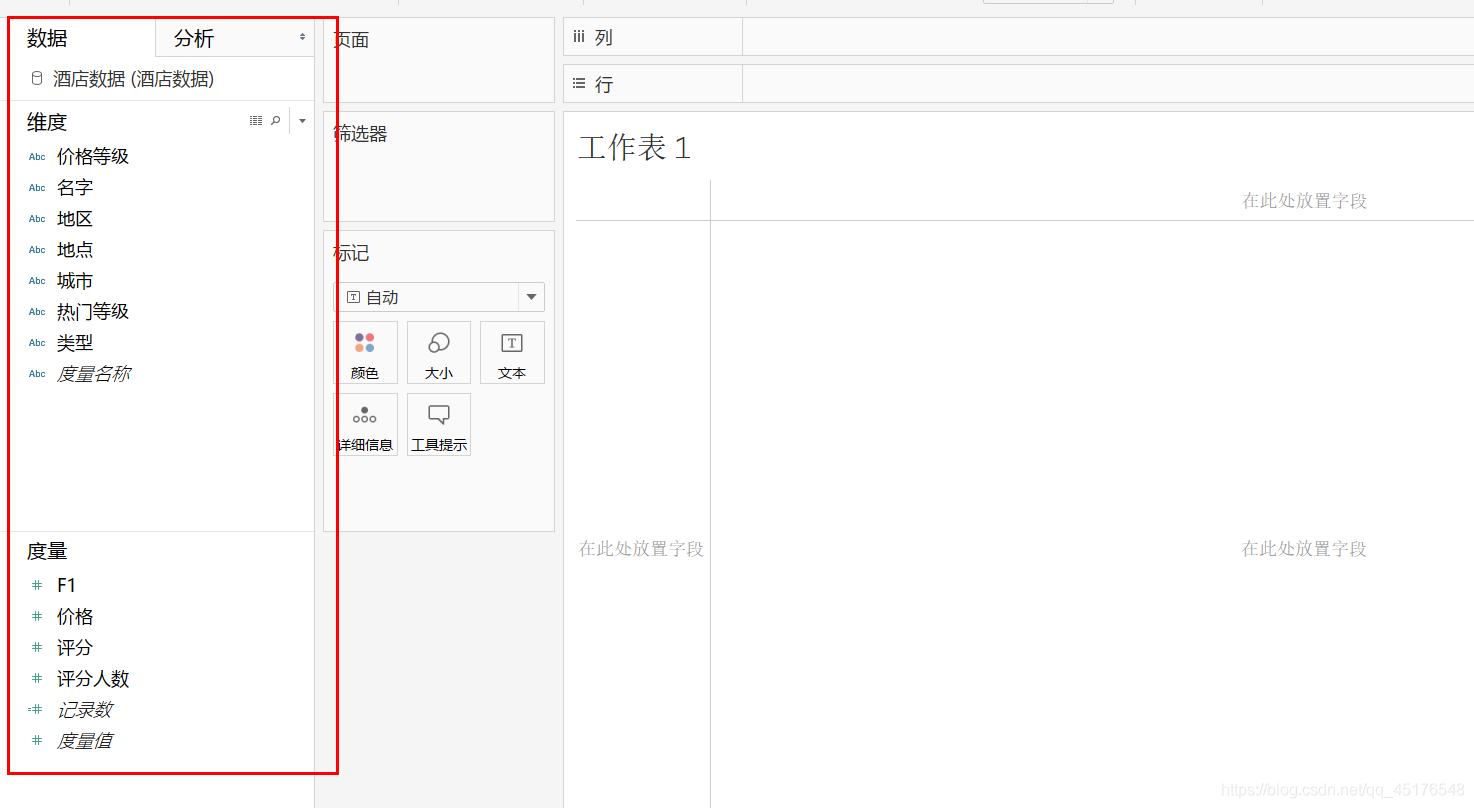Select the 评分 measure field
1474x808 pixels.
(75, 647)
